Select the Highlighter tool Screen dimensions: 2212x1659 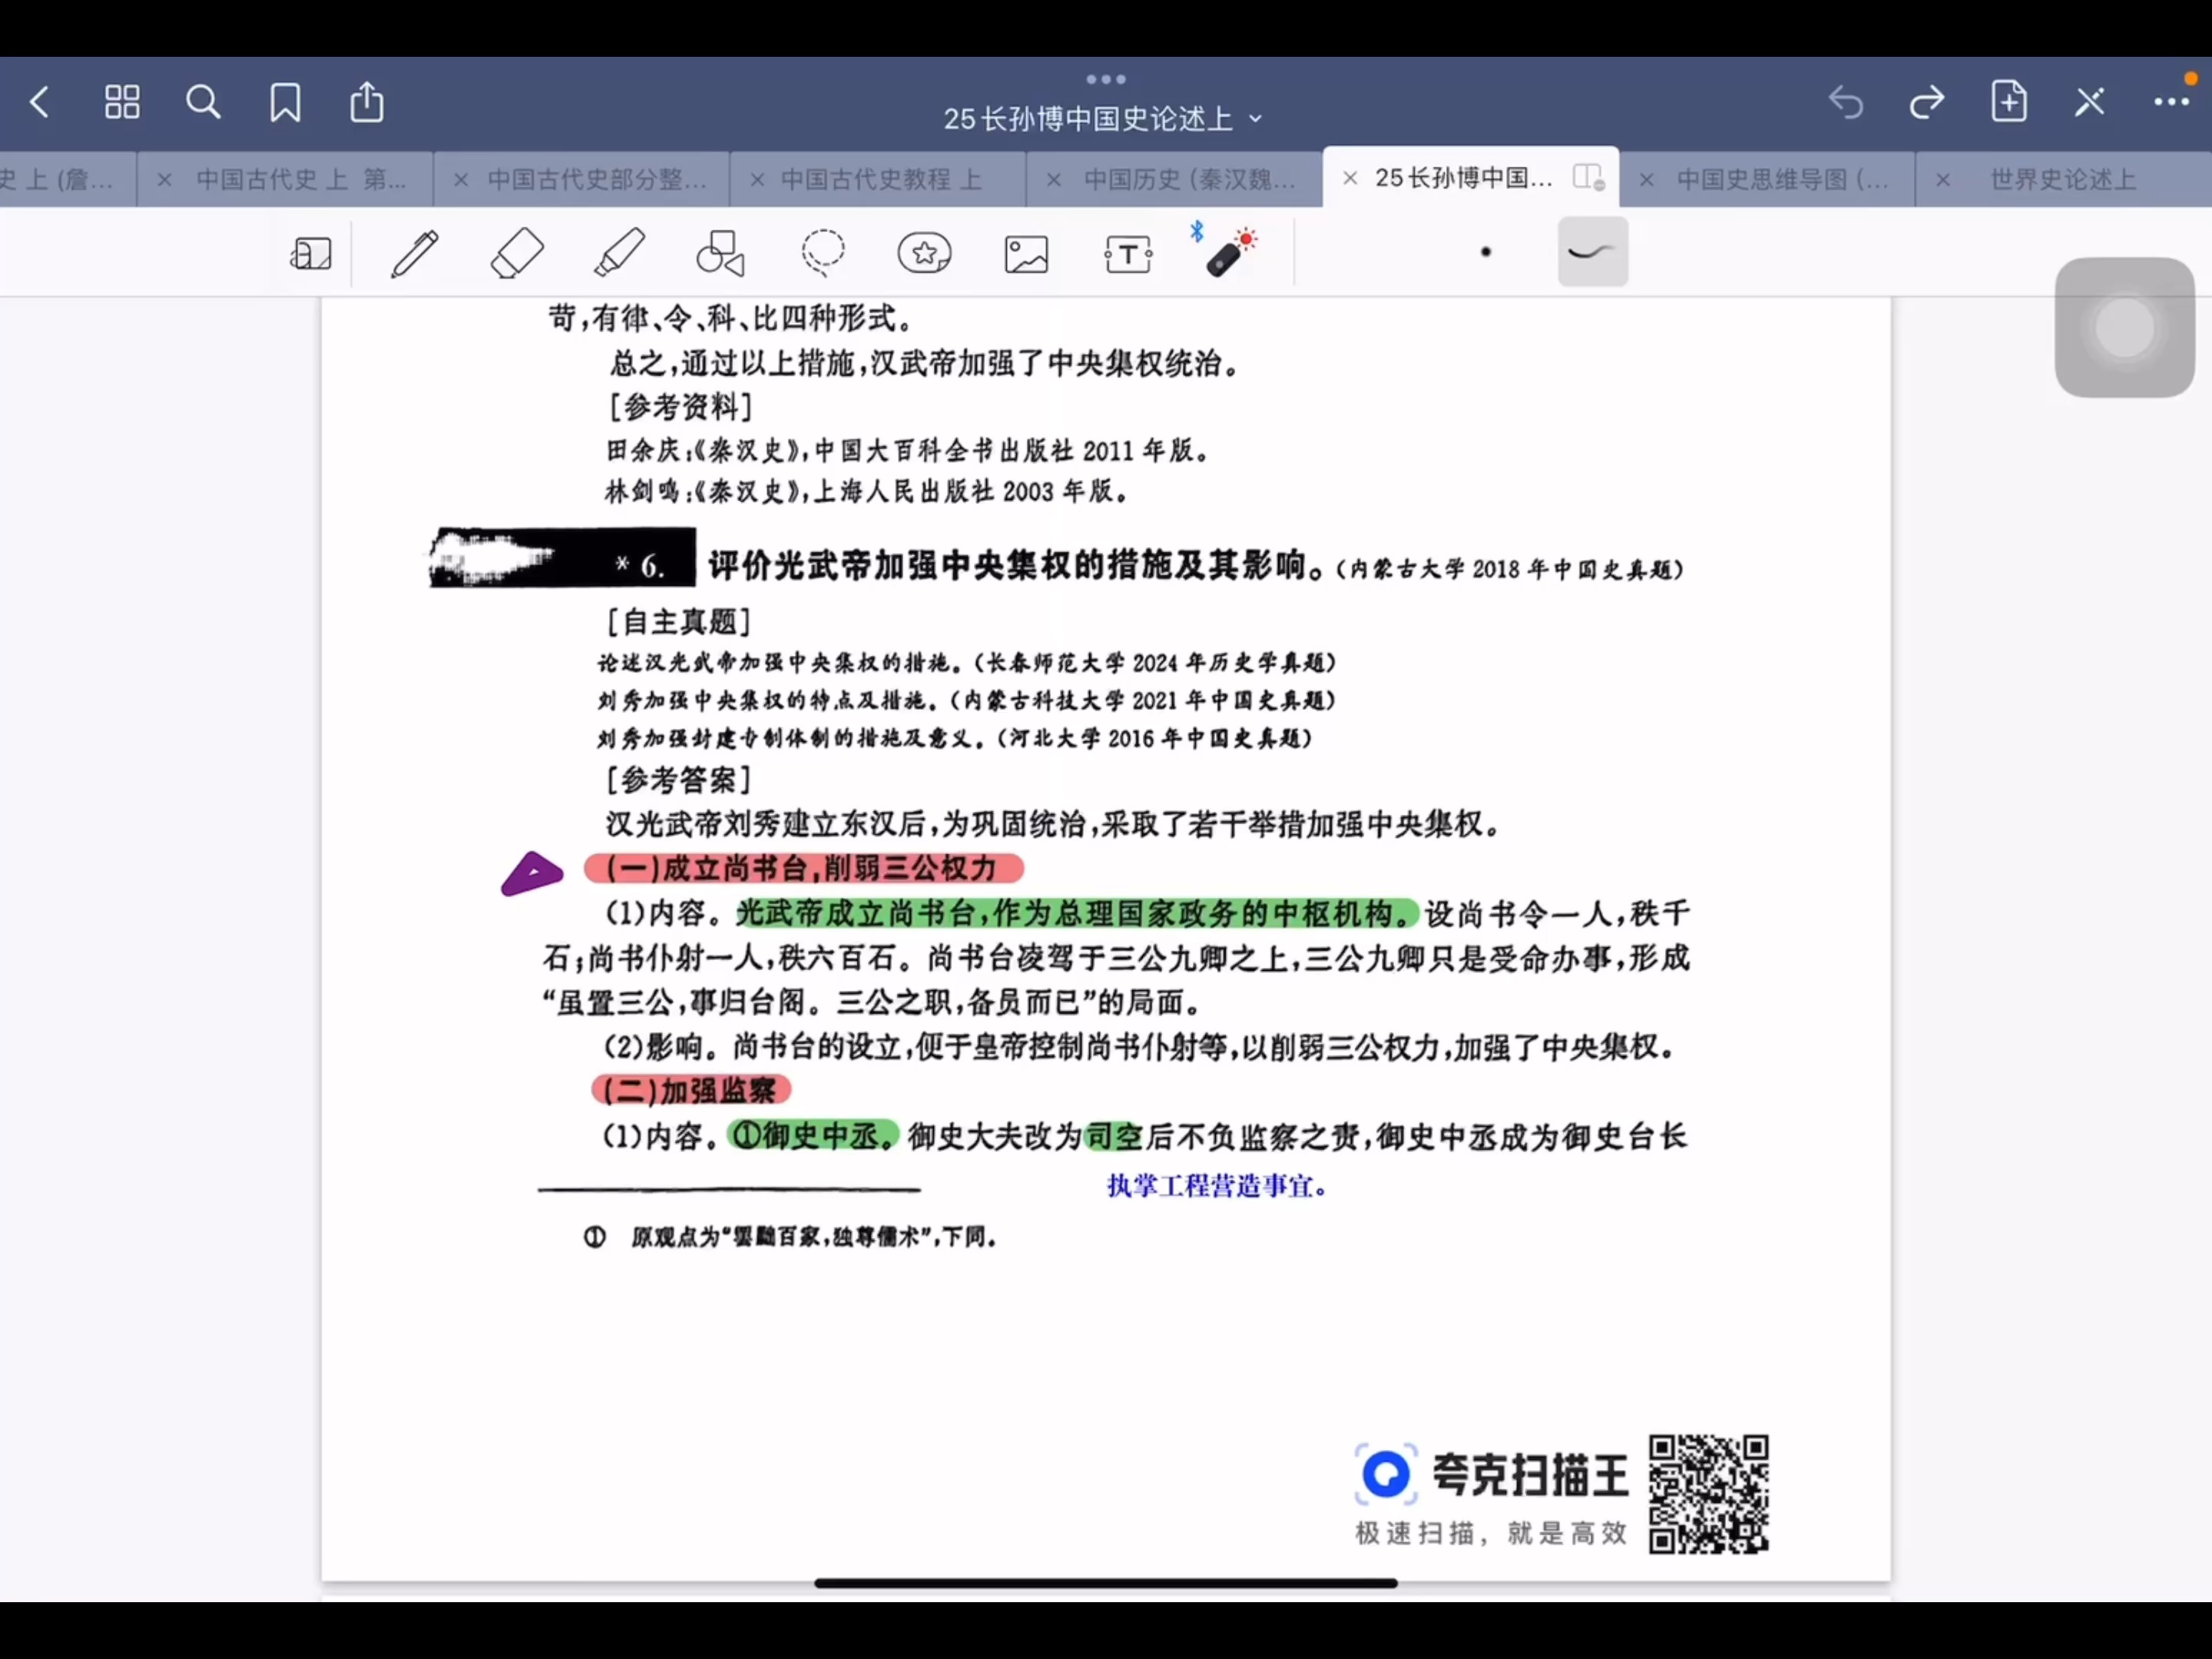point(619,253)
